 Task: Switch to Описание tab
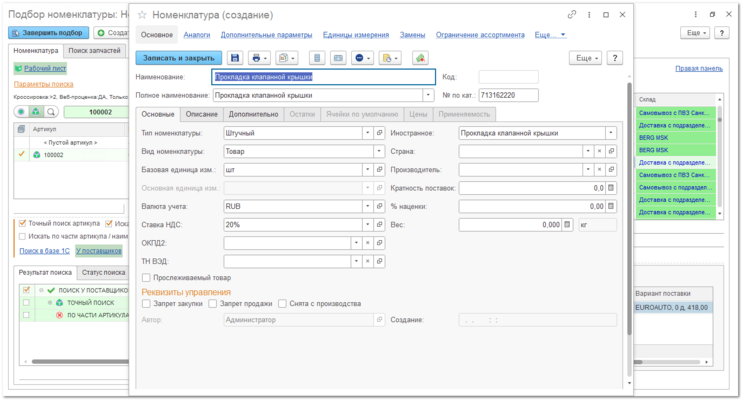coord(201,114)
